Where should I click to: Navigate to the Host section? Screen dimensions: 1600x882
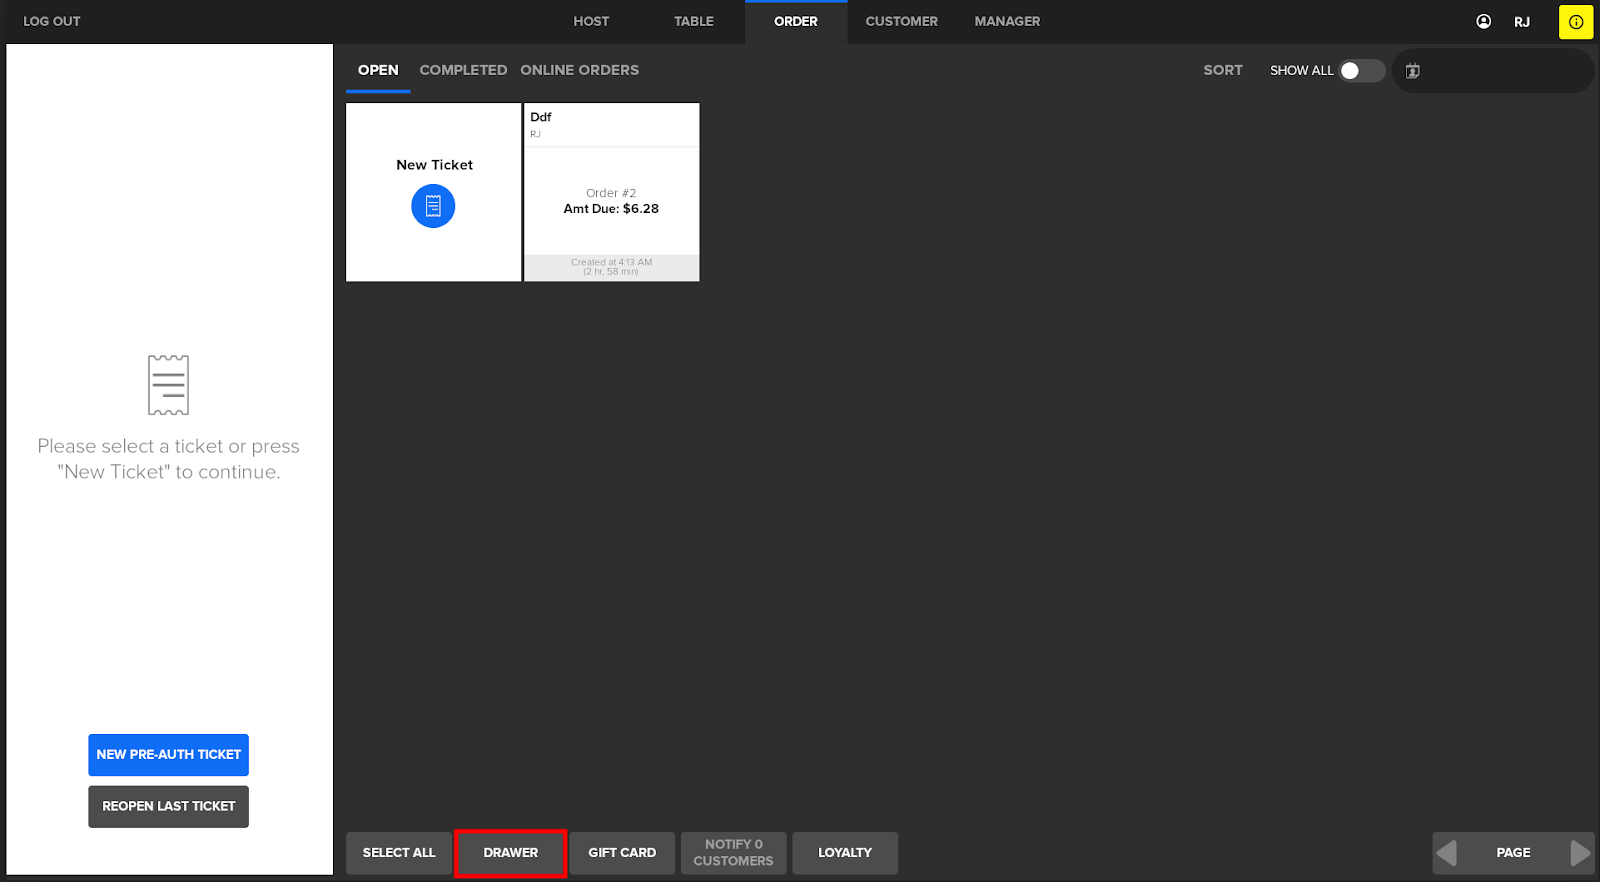click(591, 21)
